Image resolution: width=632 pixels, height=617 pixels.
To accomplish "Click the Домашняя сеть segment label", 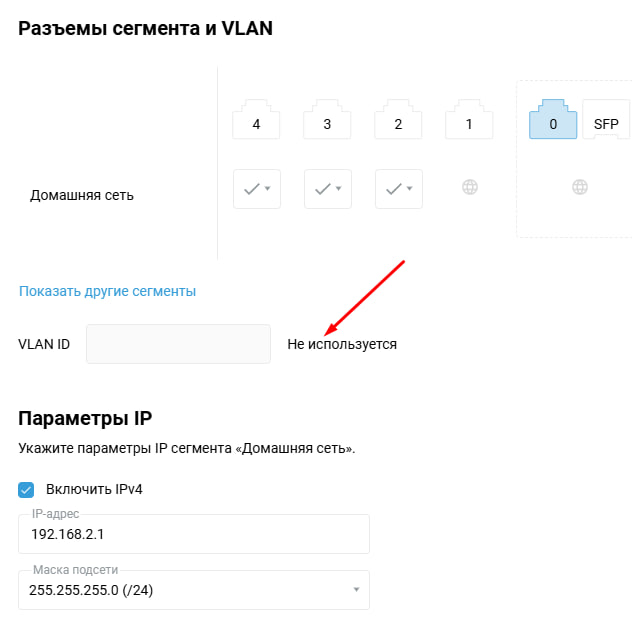I will click(82, 195).
